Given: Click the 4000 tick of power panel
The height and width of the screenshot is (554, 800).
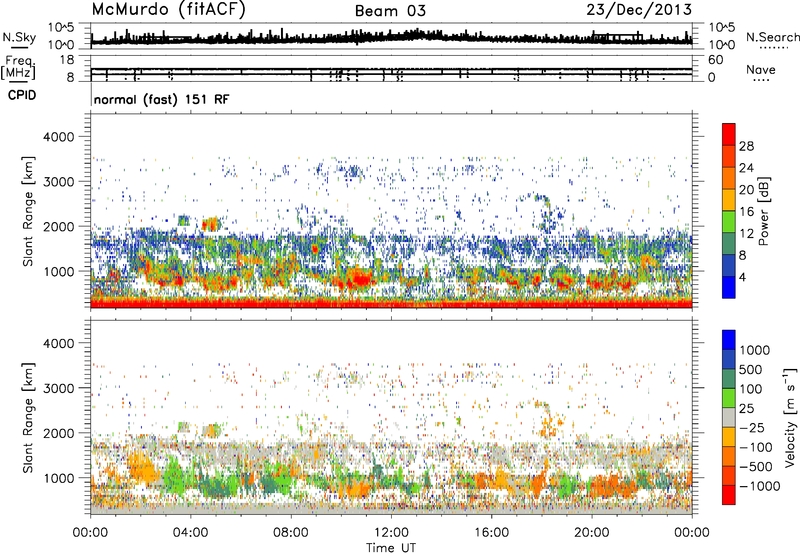Looking at the screenshot, I should pyautogui.click(x=58, y=137).
